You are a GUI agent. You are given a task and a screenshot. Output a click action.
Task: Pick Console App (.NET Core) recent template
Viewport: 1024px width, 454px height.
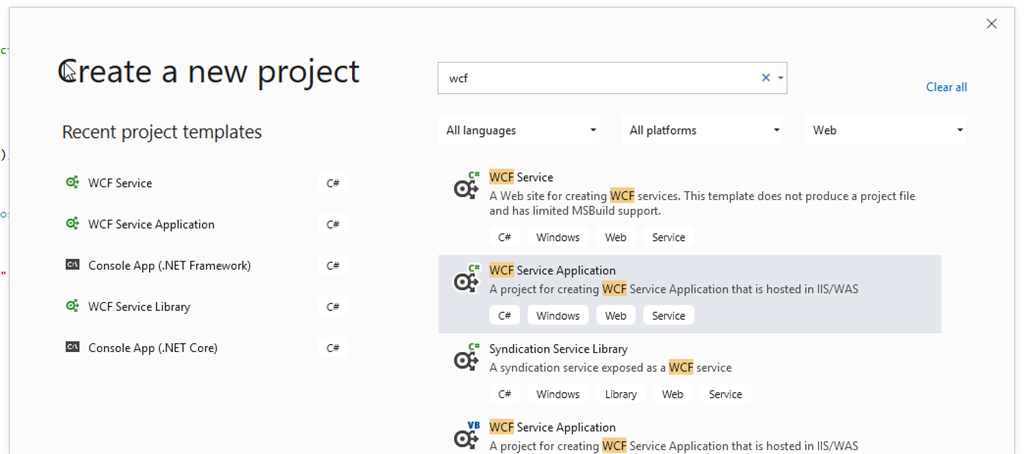coord(152,347)
